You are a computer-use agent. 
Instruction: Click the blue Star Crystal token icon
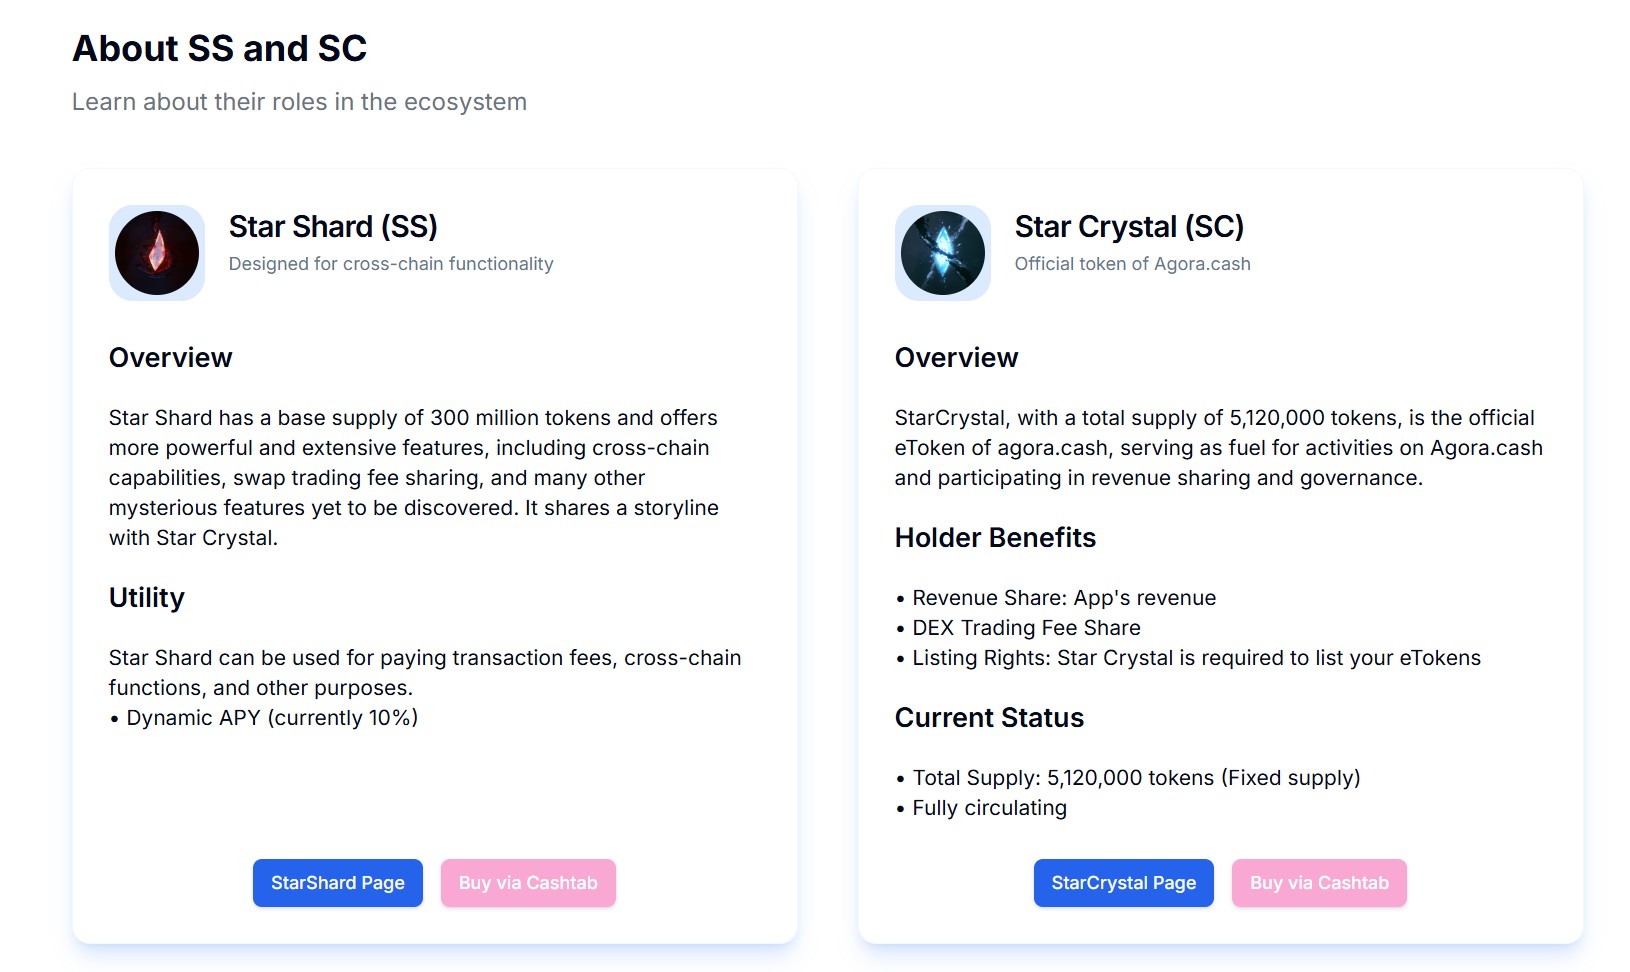pyautogui.click(x=942, y=253)
